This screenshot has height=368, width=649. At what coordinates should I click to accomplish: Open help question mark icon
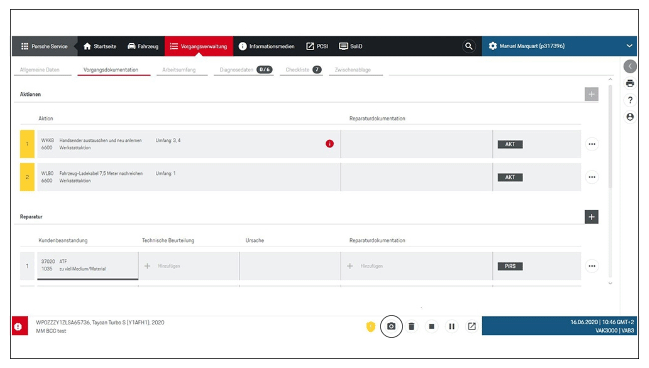pyautogui.click(x=630, y=100)
